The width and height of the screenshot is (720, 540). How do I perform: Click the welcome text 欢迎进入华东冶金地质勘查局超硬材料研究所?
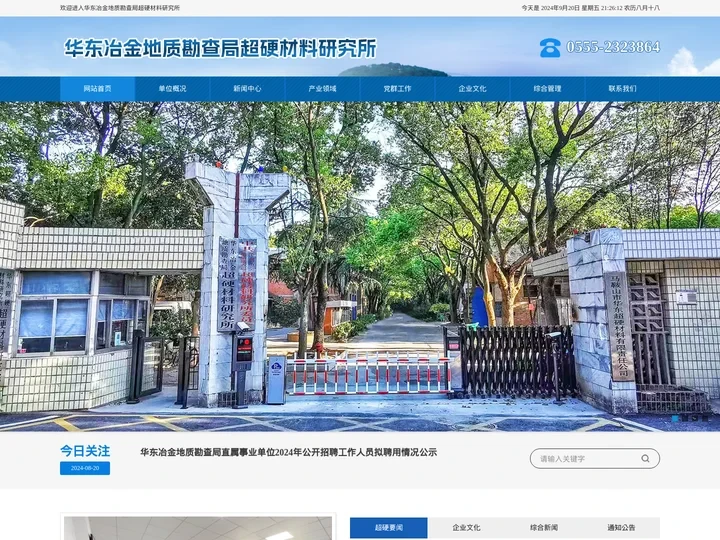click(120, 8)
